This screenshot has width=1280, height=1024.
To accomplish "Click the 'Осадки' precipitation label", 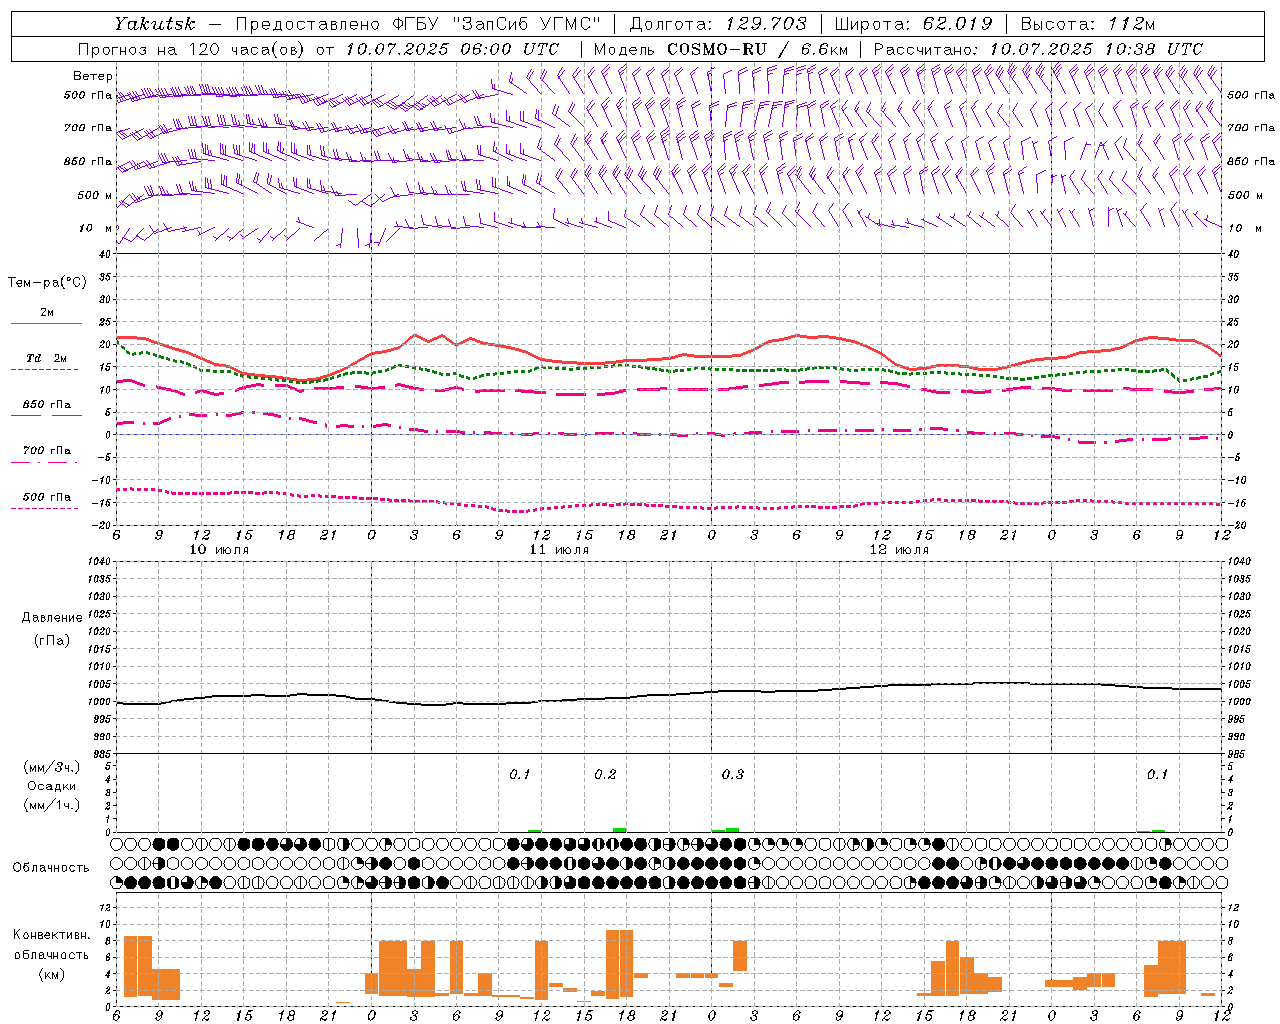I will tap(52, 786).
